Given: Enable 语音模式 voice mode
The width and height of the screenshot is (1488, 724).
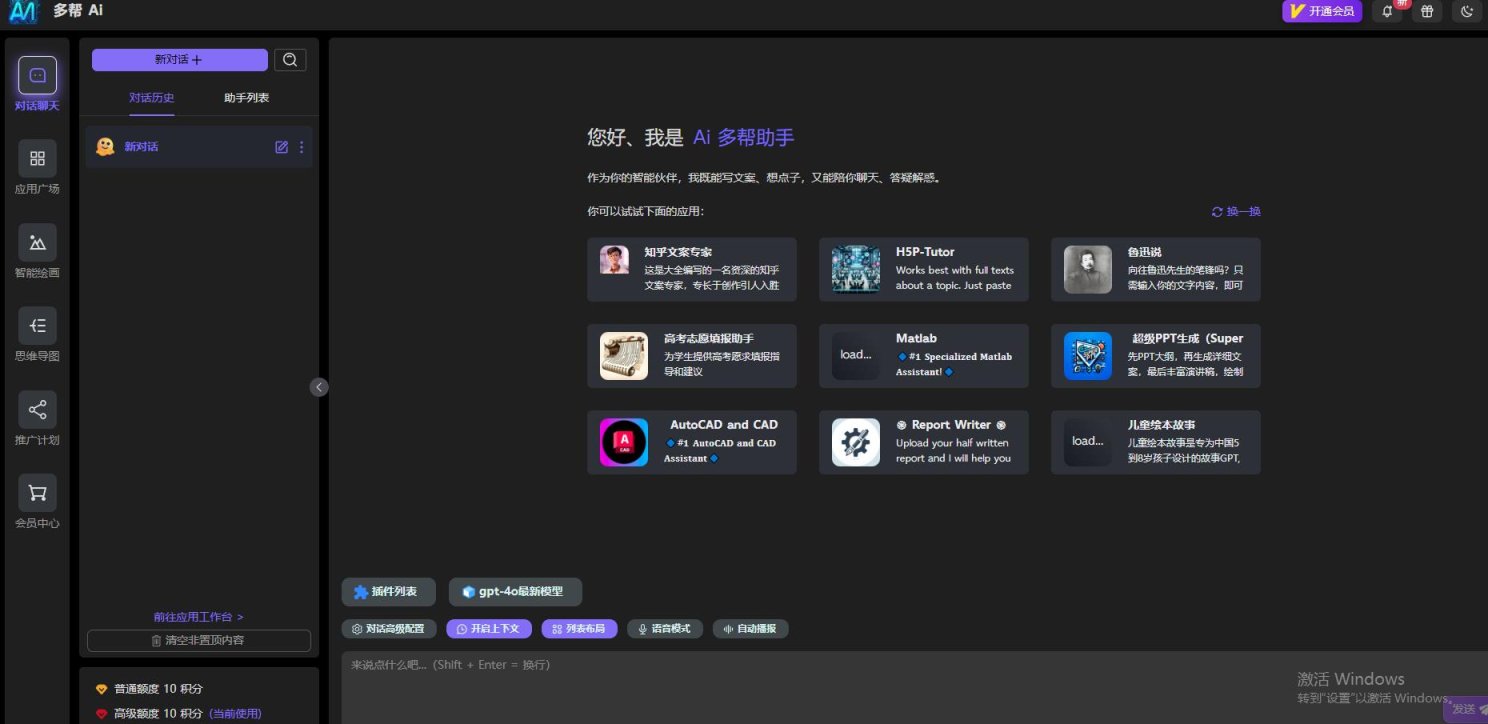Looking at the screenshot, I should click(x=665, y=628).
